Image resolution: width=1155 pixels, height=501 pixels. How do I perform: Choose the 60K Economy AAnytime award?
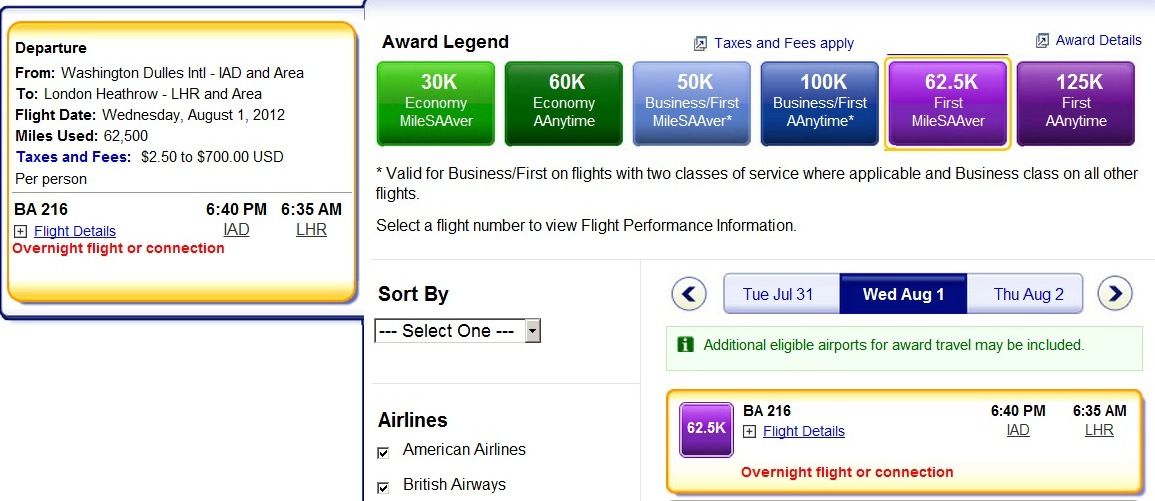pos(564,103)
